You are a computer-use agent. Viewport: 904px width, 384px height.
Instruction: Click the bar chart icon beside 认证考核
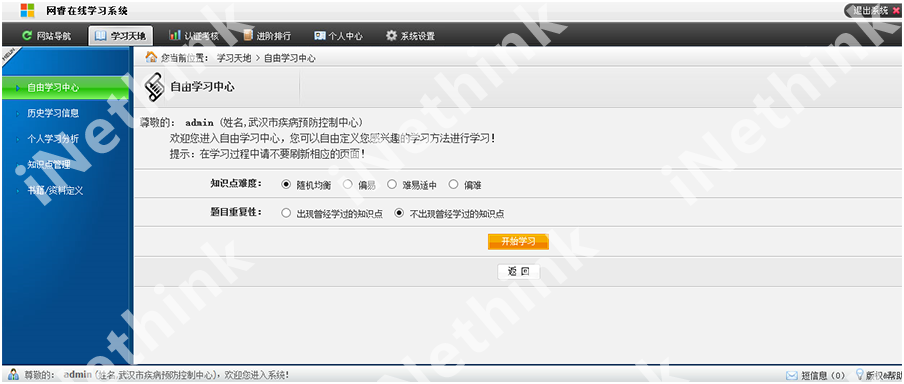pyautogui.click(x=175, y=35)
